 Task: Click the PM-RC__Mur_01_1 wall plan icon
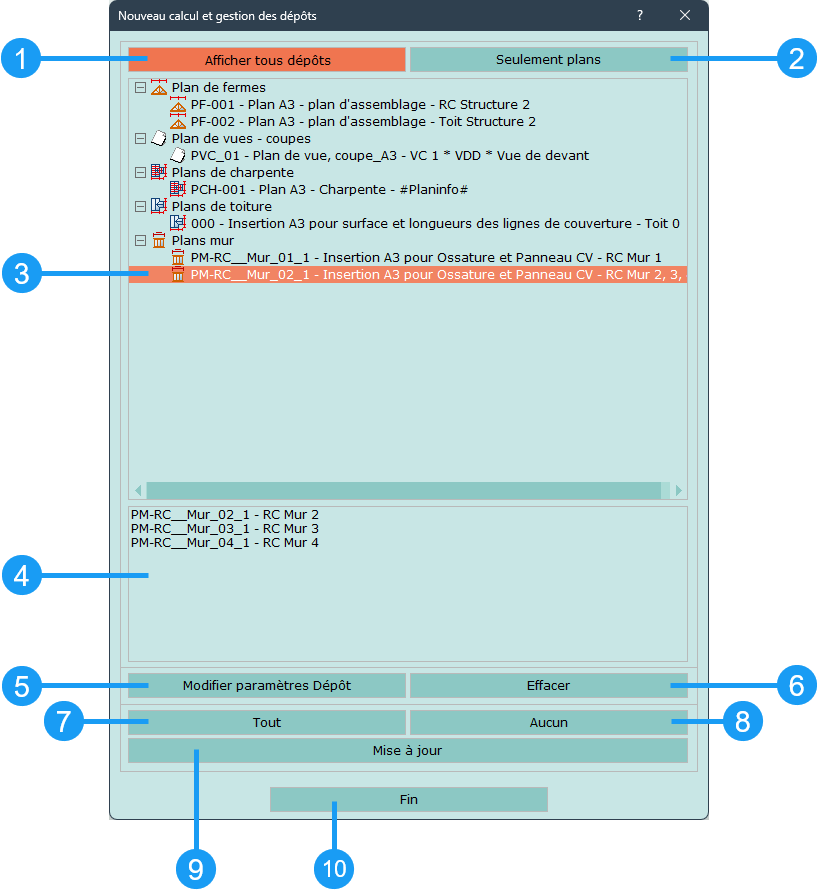178,257
